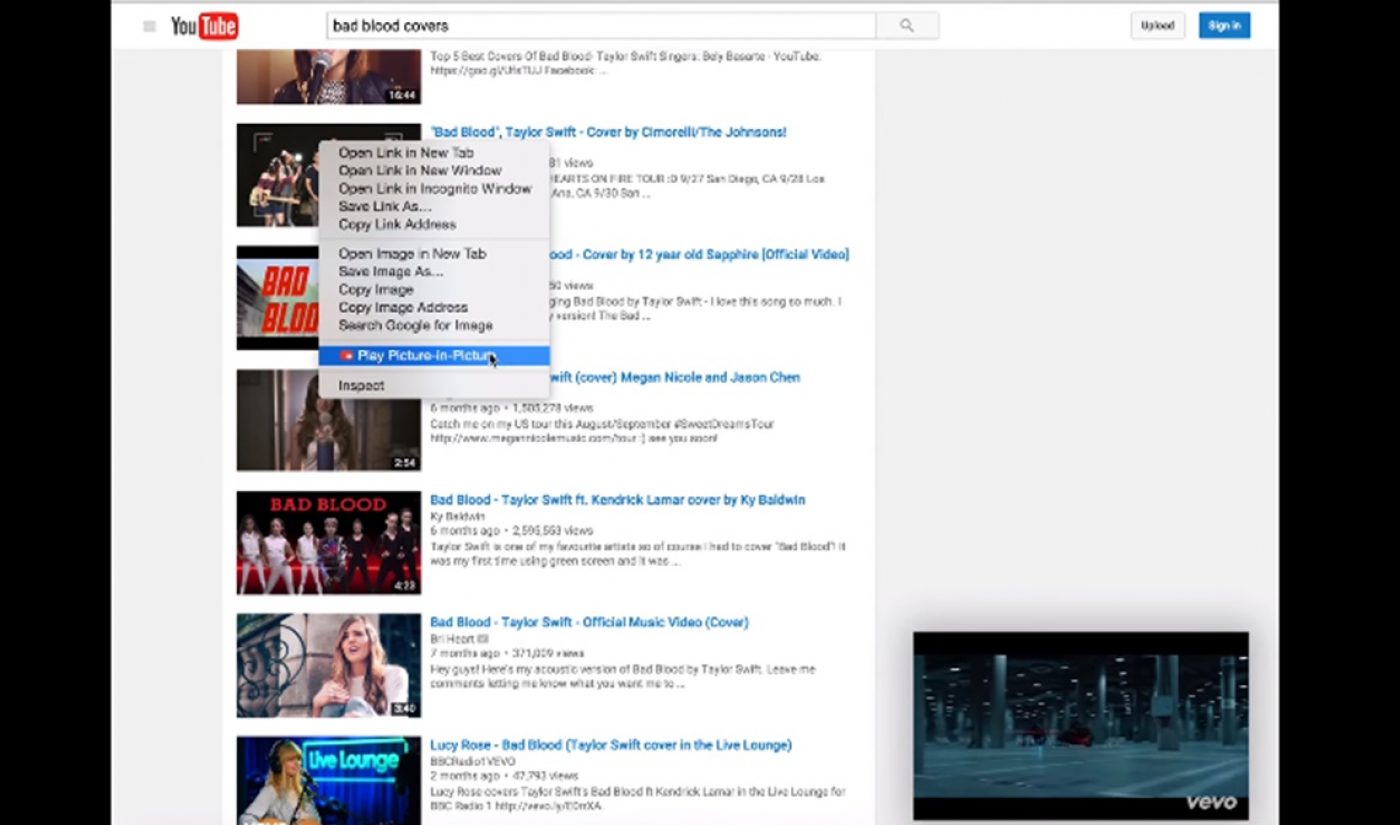Select "Play Picture-in-Picture" from the context menu

pos(420,355)
